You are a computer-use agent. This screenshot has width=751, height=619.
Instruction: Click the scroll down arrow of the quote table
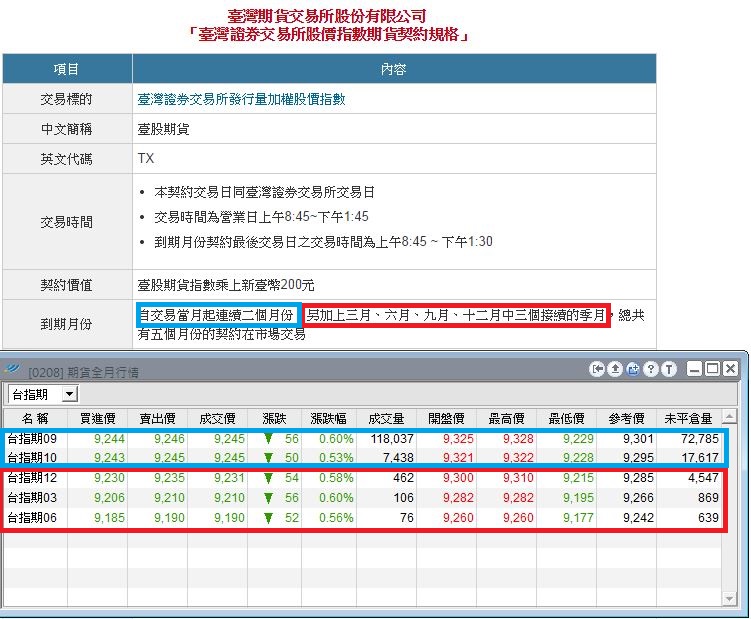click(x=729, y=598)
